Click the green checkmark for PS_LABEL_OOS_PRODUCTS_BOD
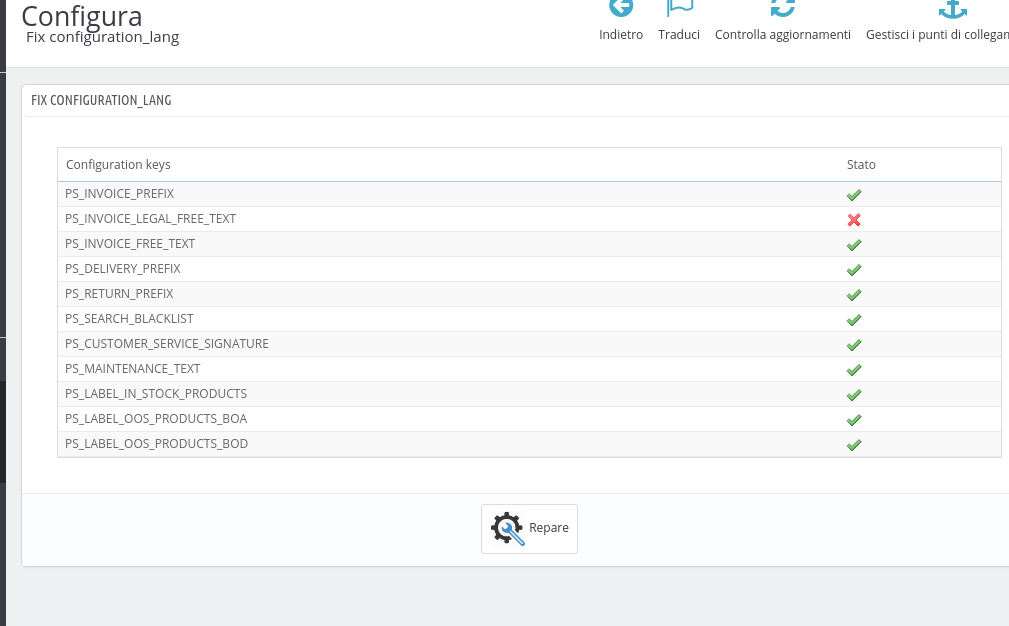Viewport: 1009px width, 626px height. click(854, 445)
